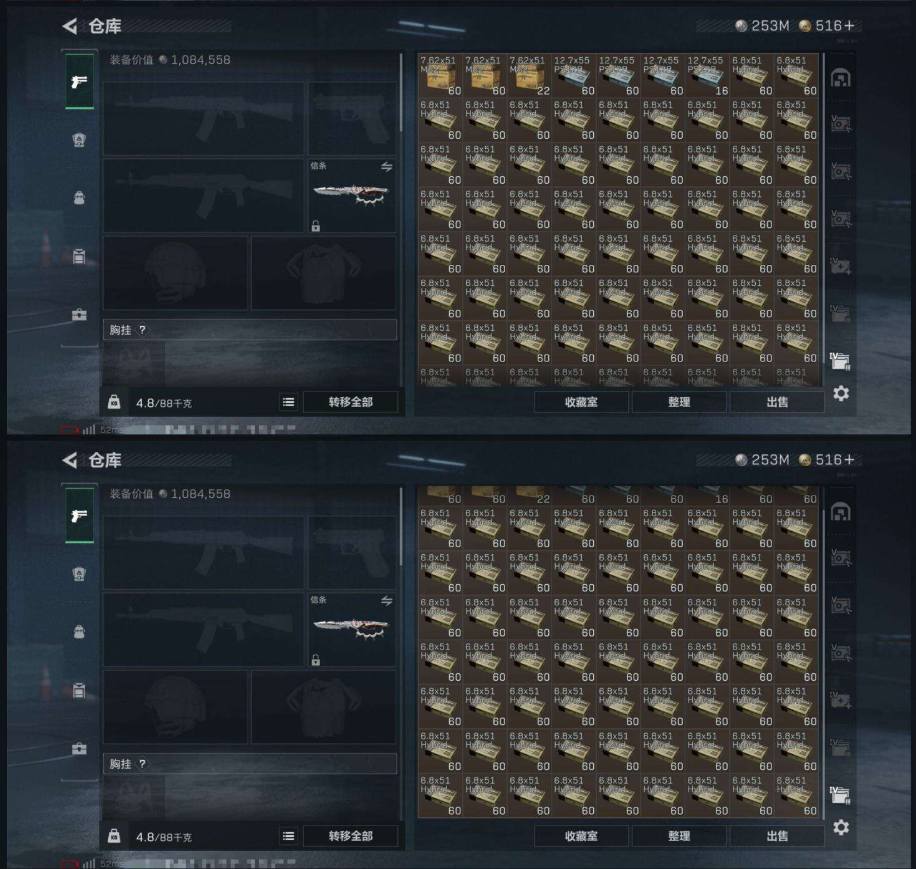Open 收藏室 in the upper screenshot

581,402
